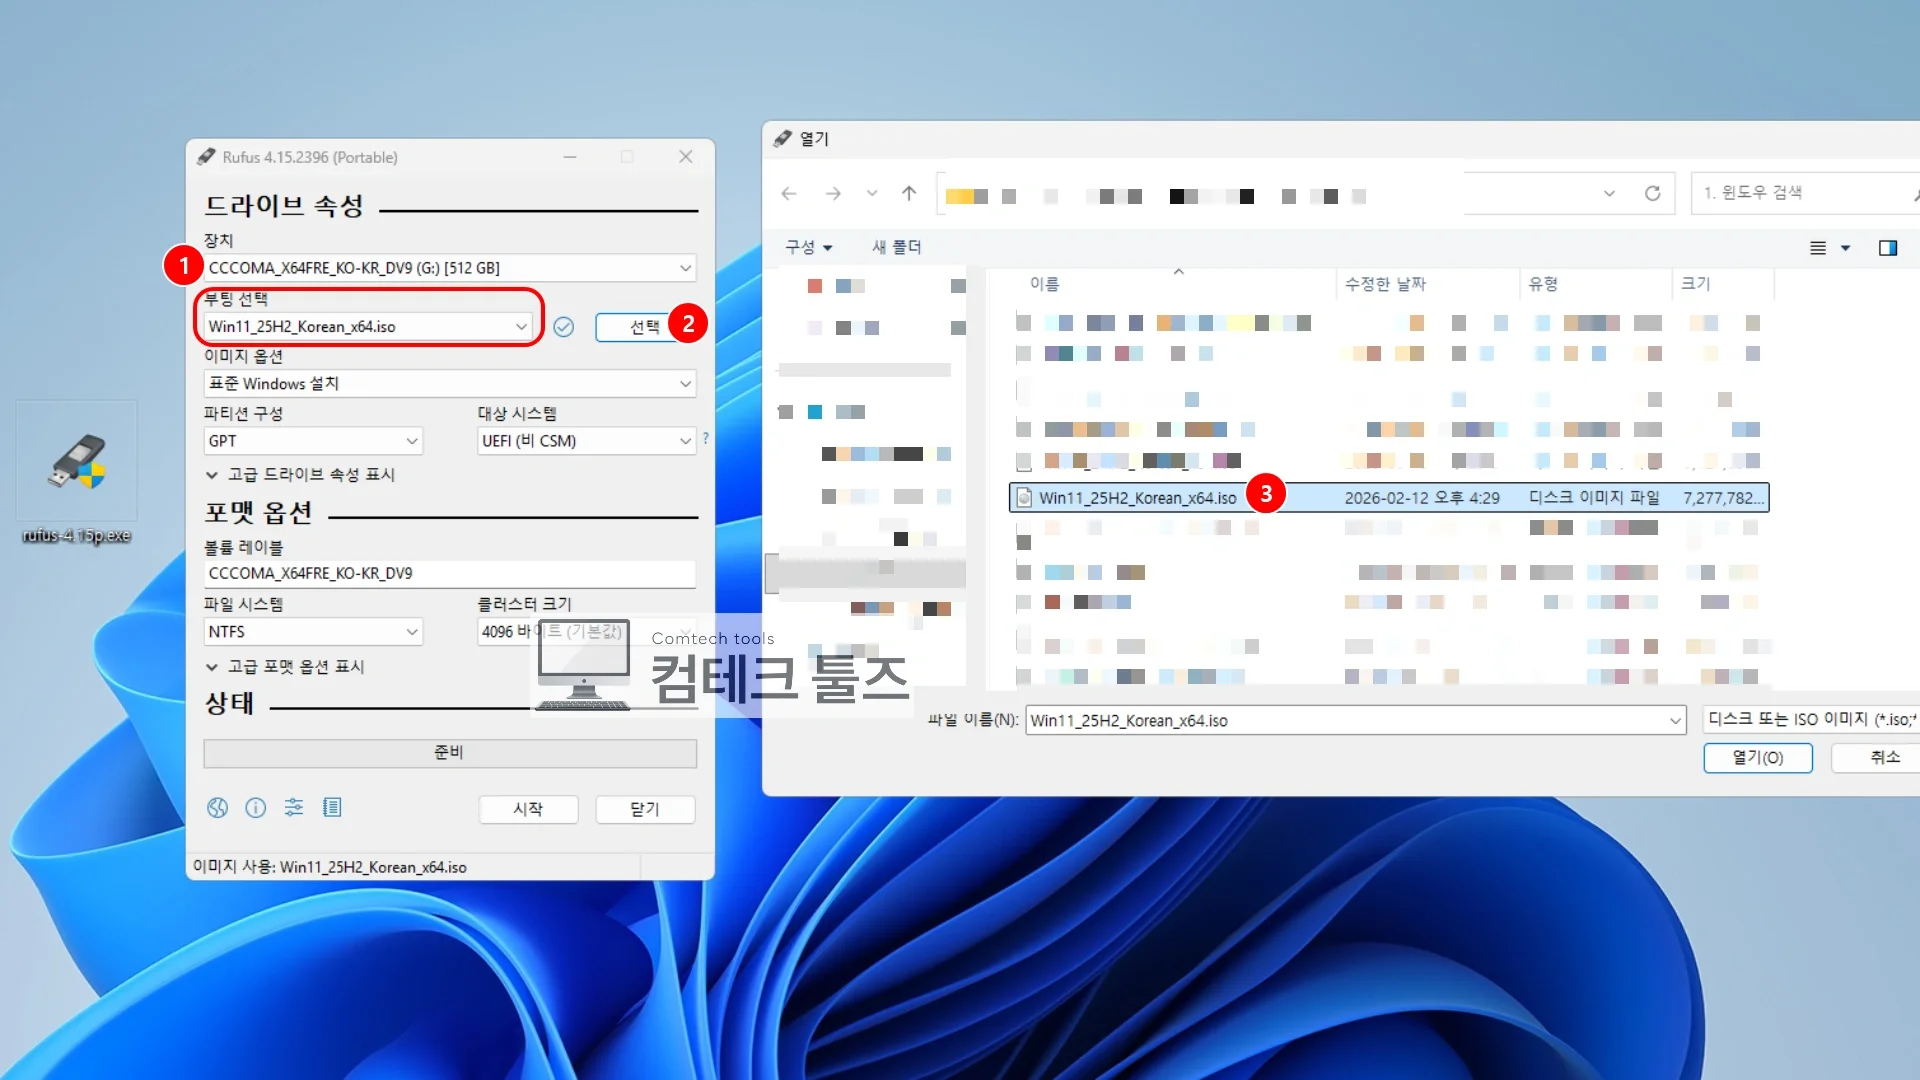This screenshot has height=1080, width=1920.
Task: Expand advanced format options section
Action: [286, 667]
